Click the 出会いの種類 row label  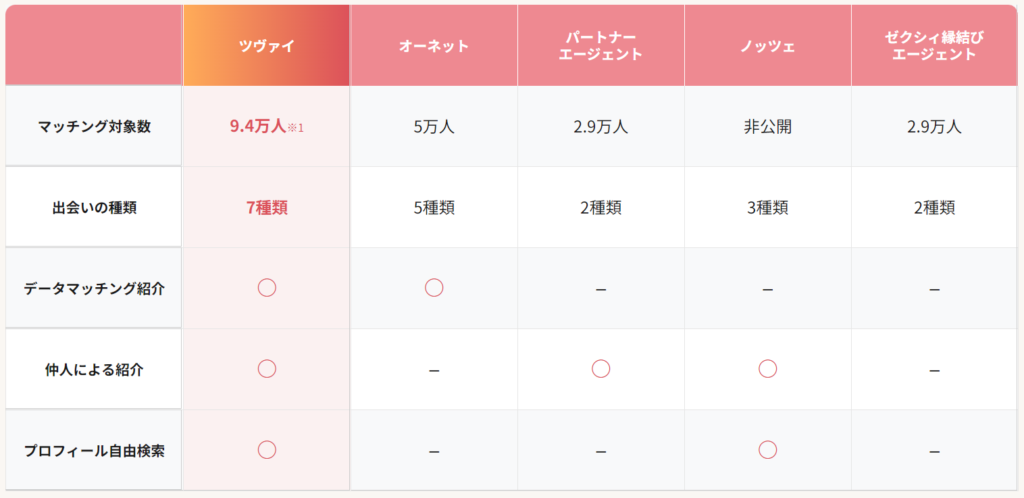(94, 208)
